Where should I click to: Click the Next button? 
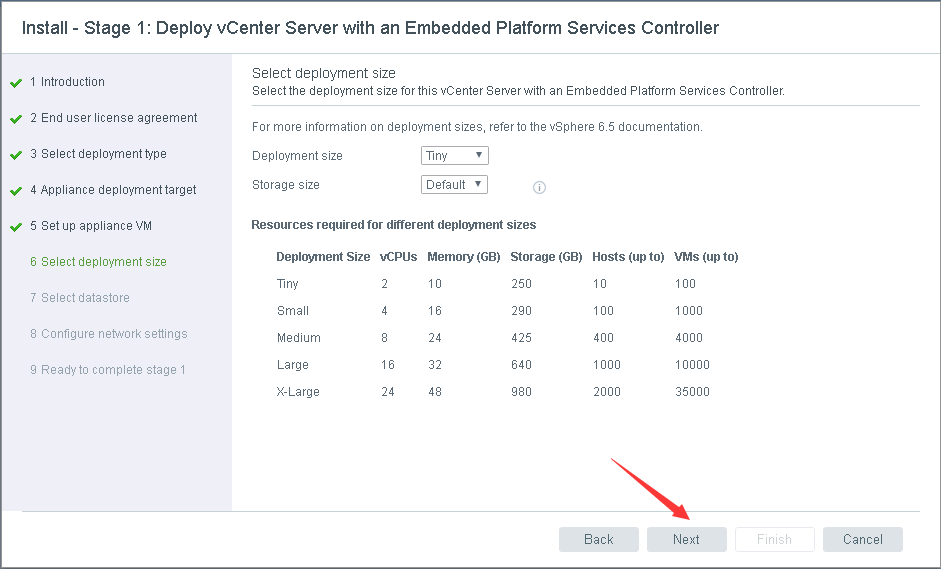point(687,540)
